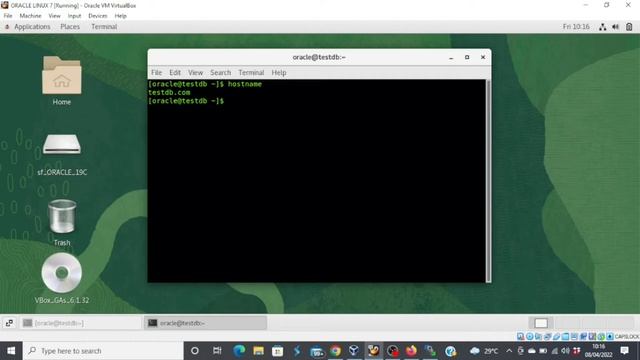
Task: Open the Terminal app menu in top panel
Action: click(x=104, y=27)
